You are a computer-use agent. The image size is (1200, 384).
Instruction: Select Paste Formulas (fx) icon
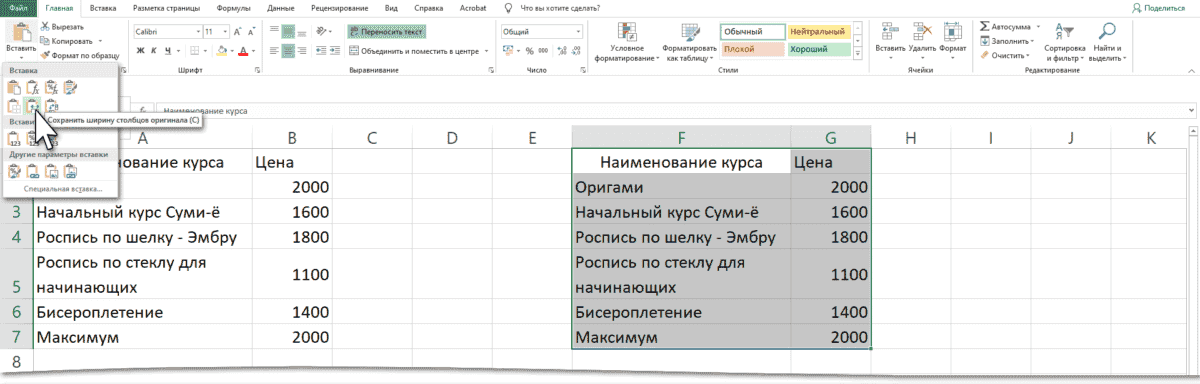pos(32,87)
